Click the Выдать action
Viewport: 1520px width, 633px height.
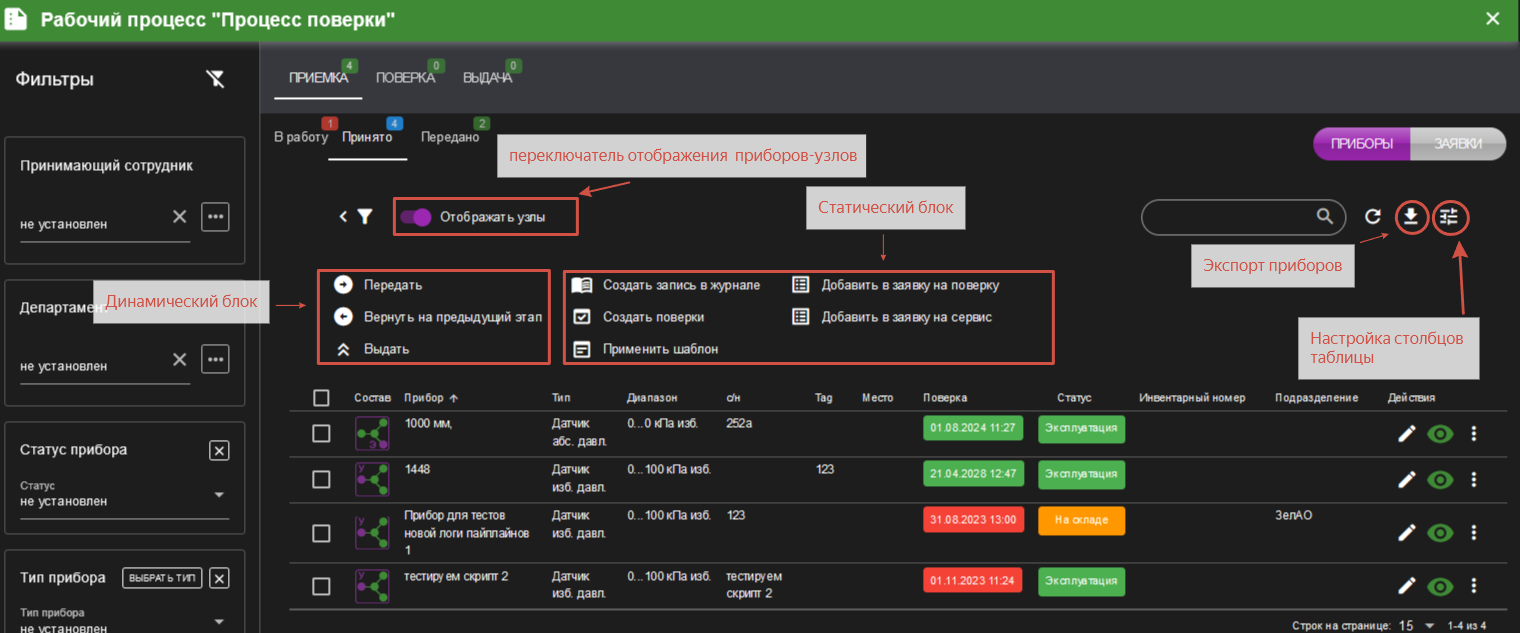372,349
